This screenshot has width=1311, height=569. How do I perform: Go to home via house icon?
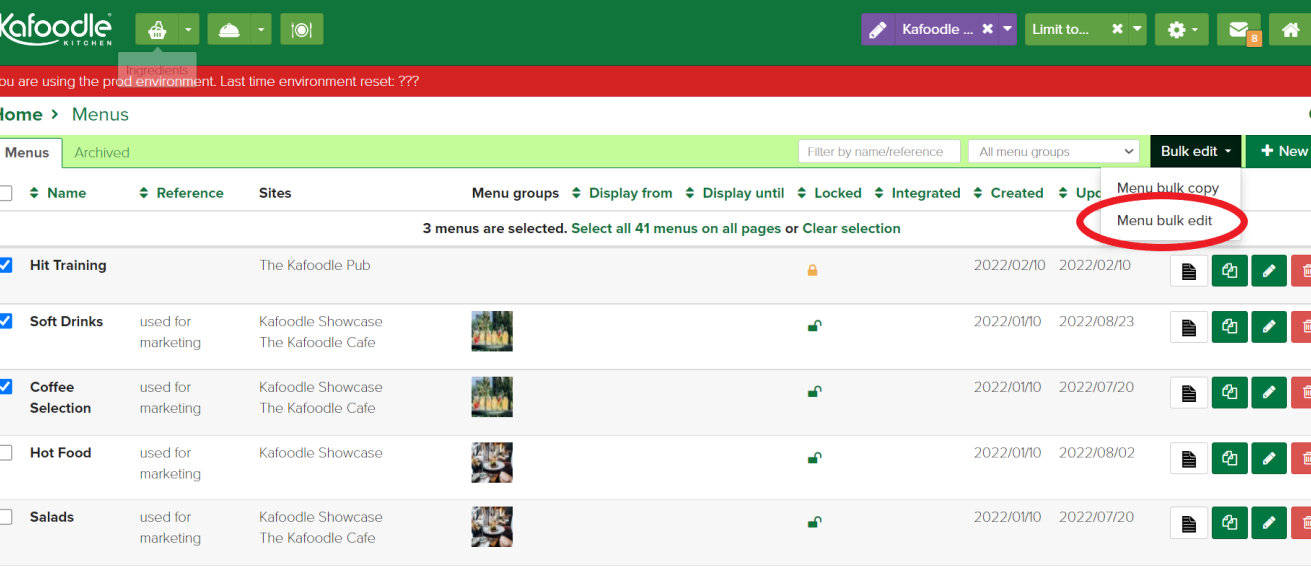pos(1289,29)
